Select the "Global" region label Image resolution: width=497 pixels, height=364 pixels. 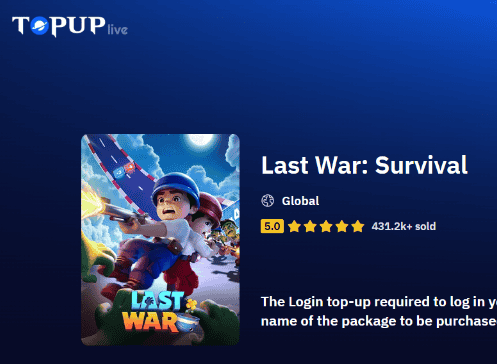pos(300,201)
